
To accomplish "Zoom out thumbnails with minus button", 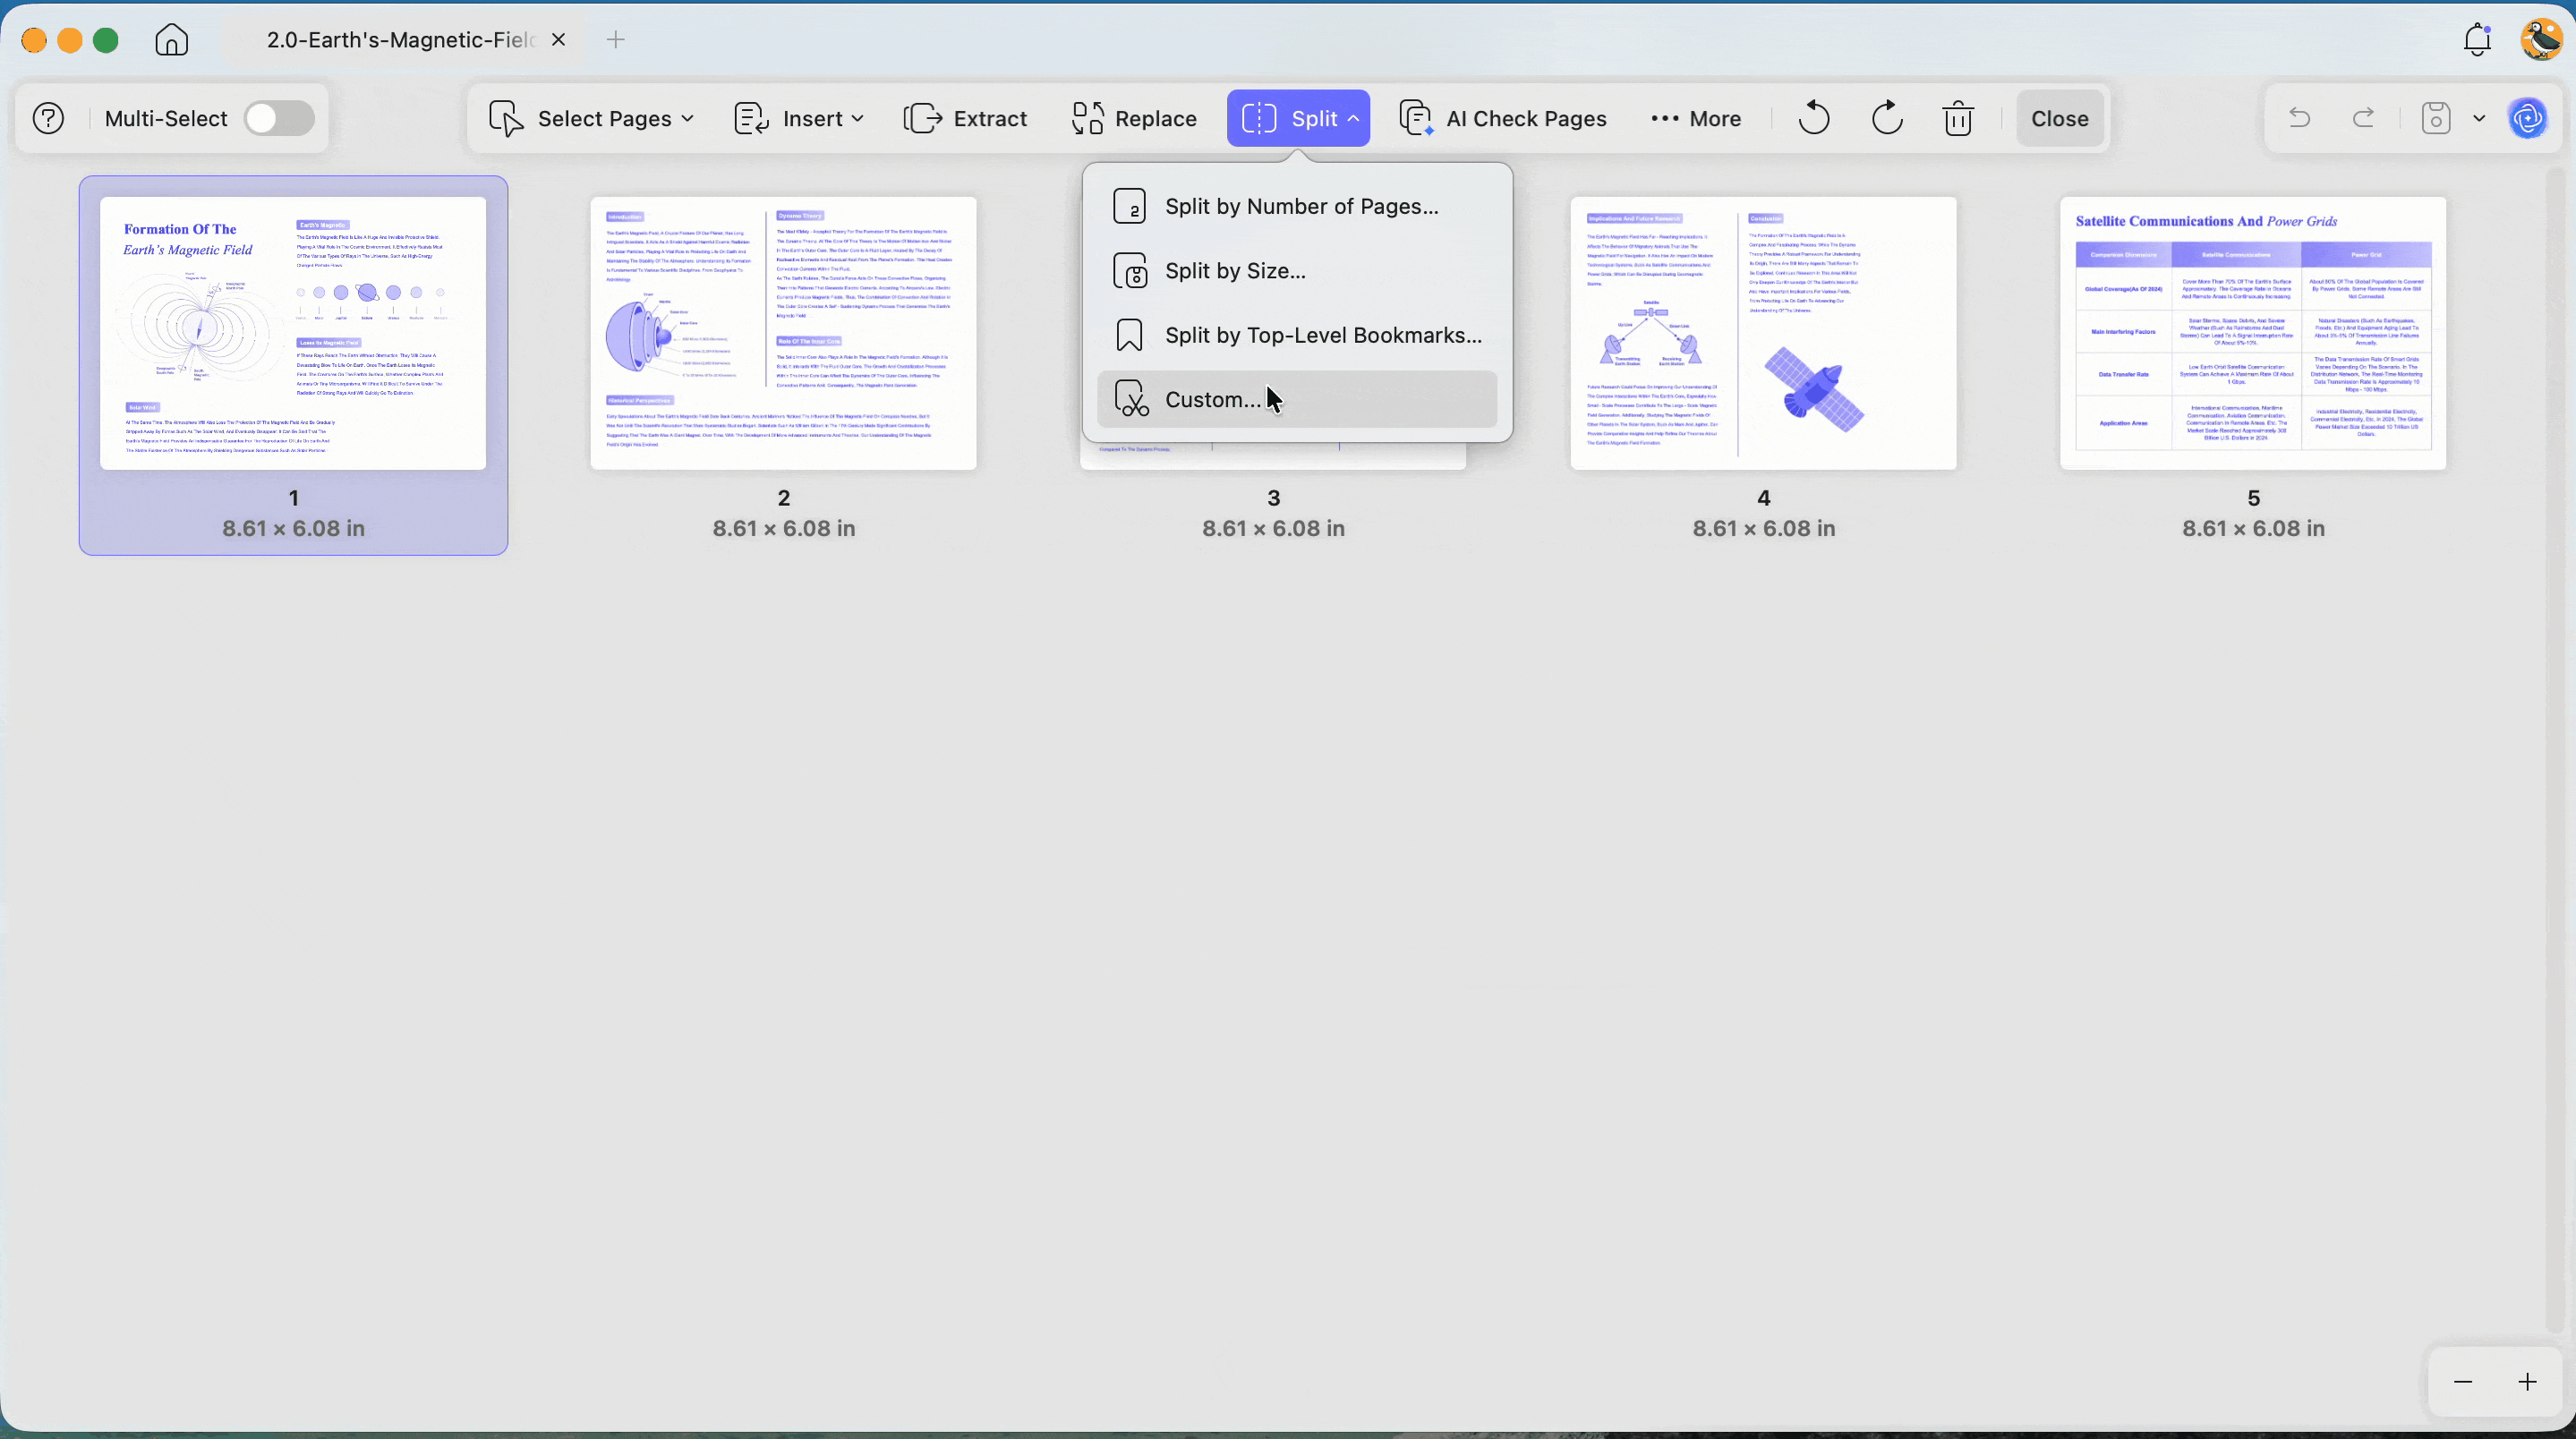I will click(2463, 1381).
